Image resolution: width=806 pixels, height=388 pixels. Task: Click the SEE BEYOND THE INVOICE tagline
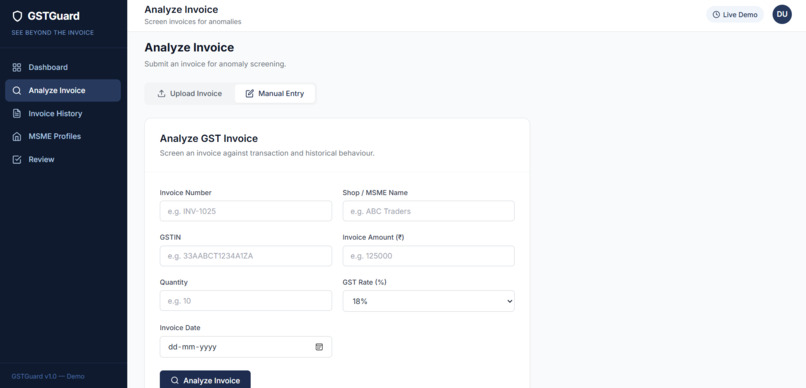click(x=52, y=33)
